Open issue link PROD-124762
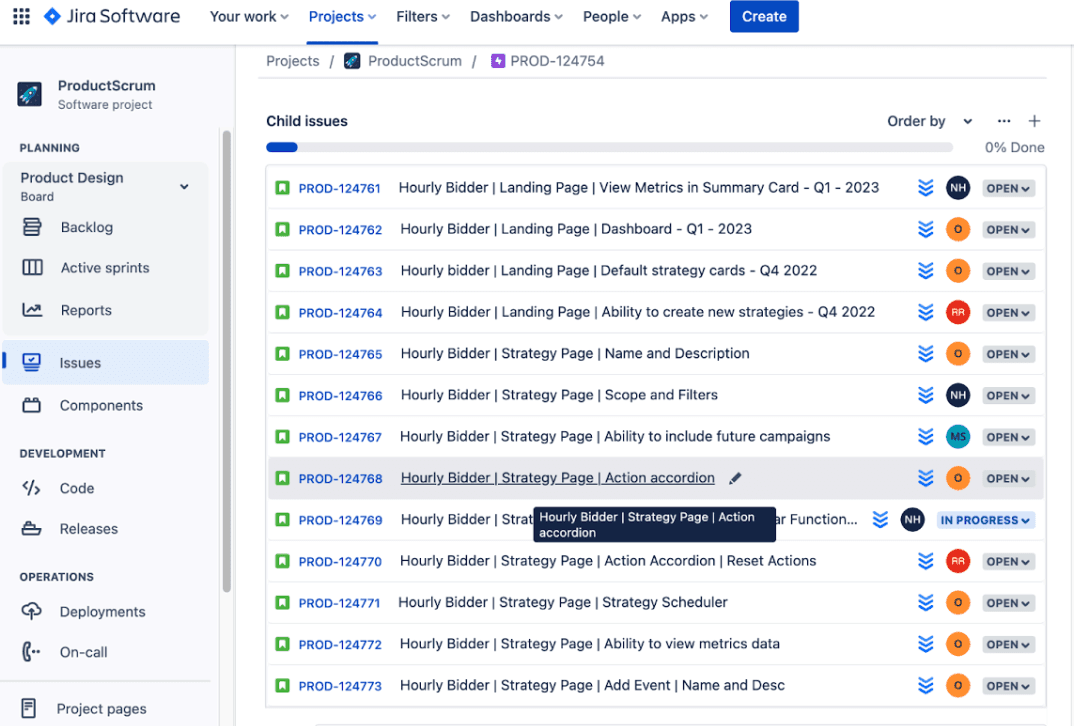Screen dimensions: 1074x726 point(340,229)
